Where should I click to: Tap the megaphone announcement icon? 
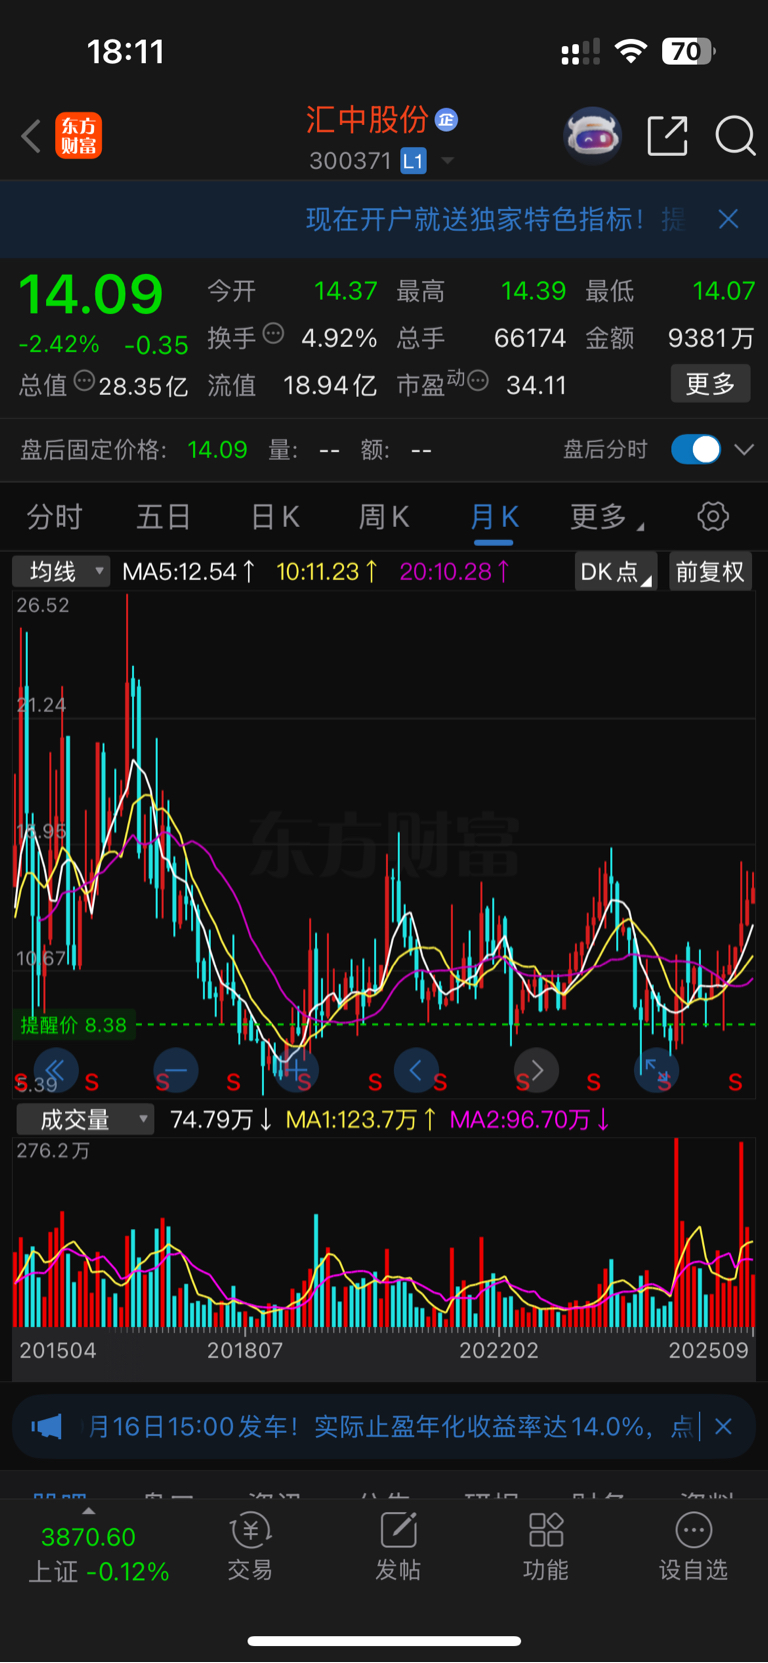(x=47, y=1426)
